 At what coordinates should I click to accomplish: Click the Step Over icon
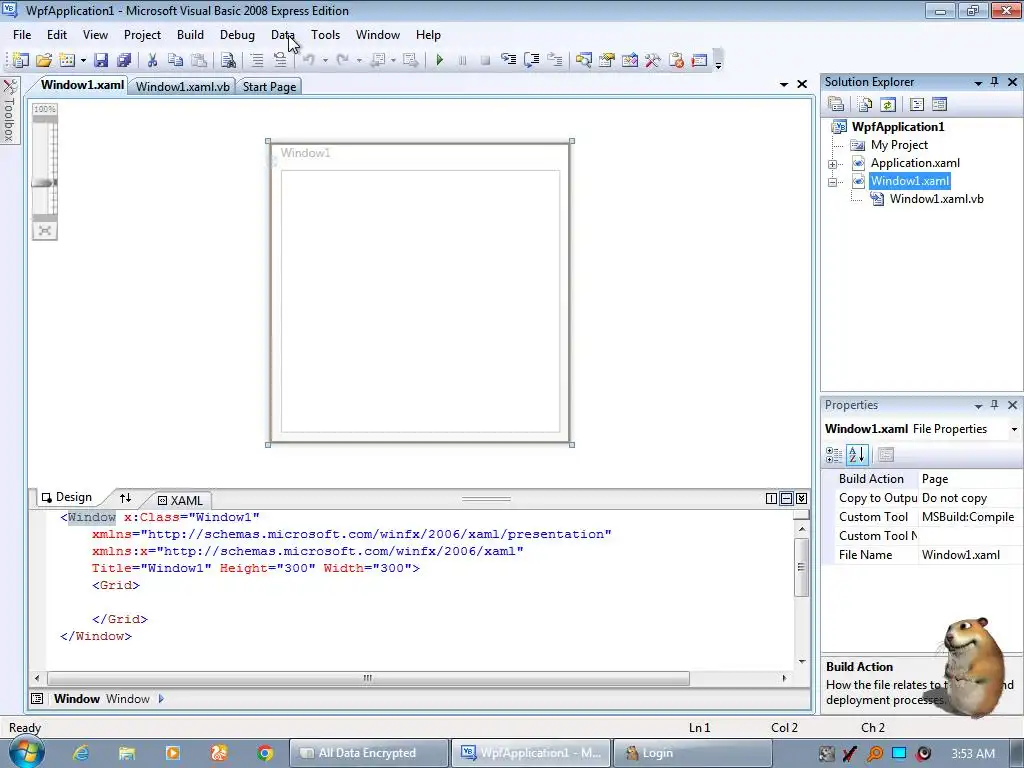pos(532,61)
